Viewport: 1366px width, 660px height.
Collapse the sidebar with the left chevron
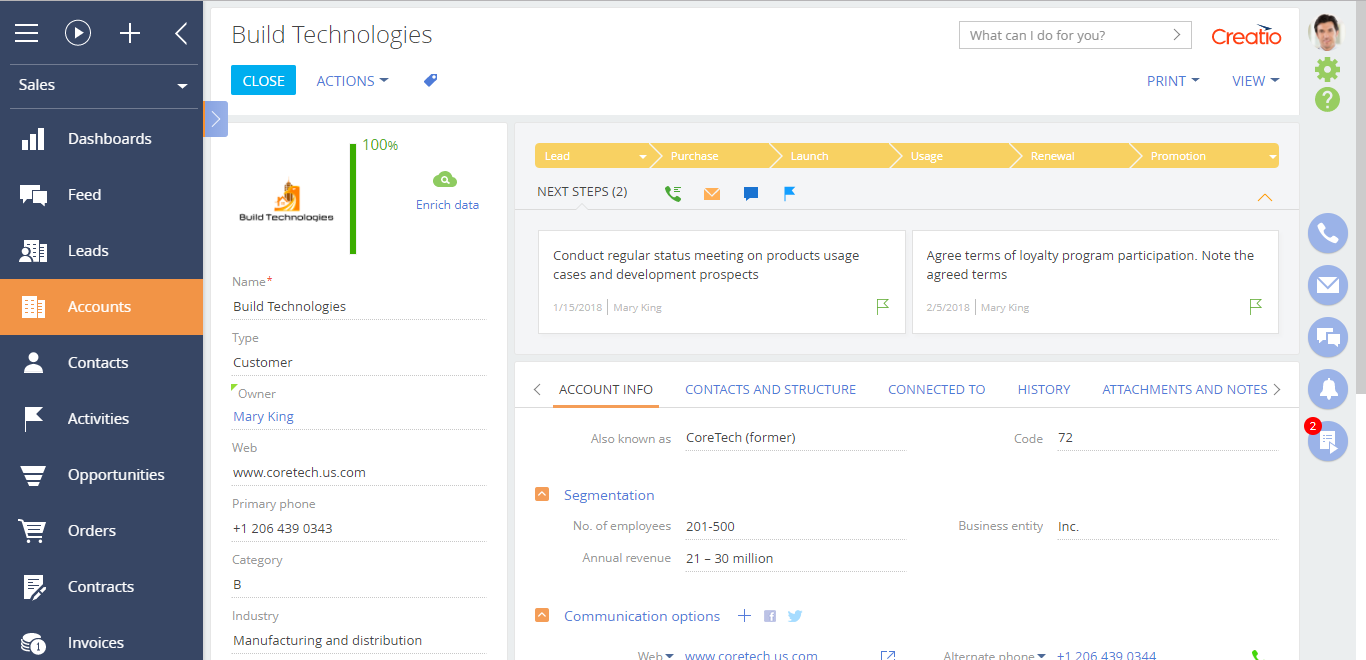[x=181, y=33]
